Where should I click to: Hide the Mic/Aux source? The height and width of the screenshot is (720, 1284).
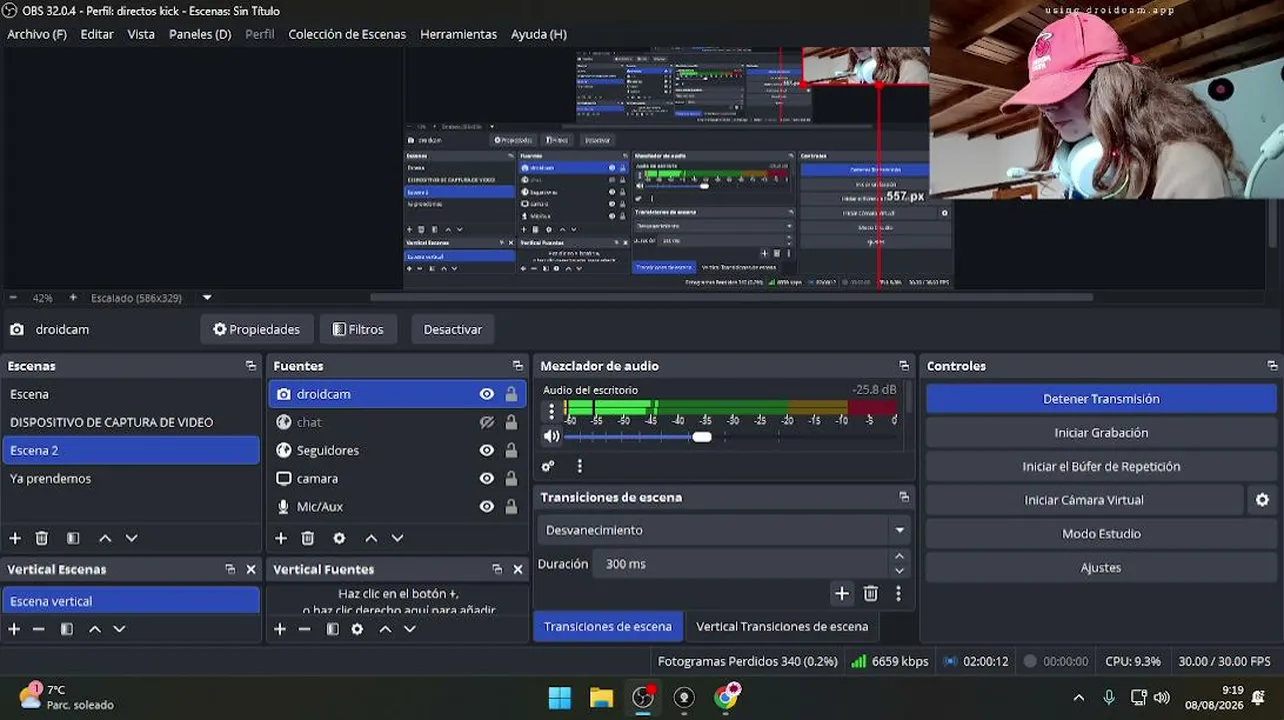(487, 506)
